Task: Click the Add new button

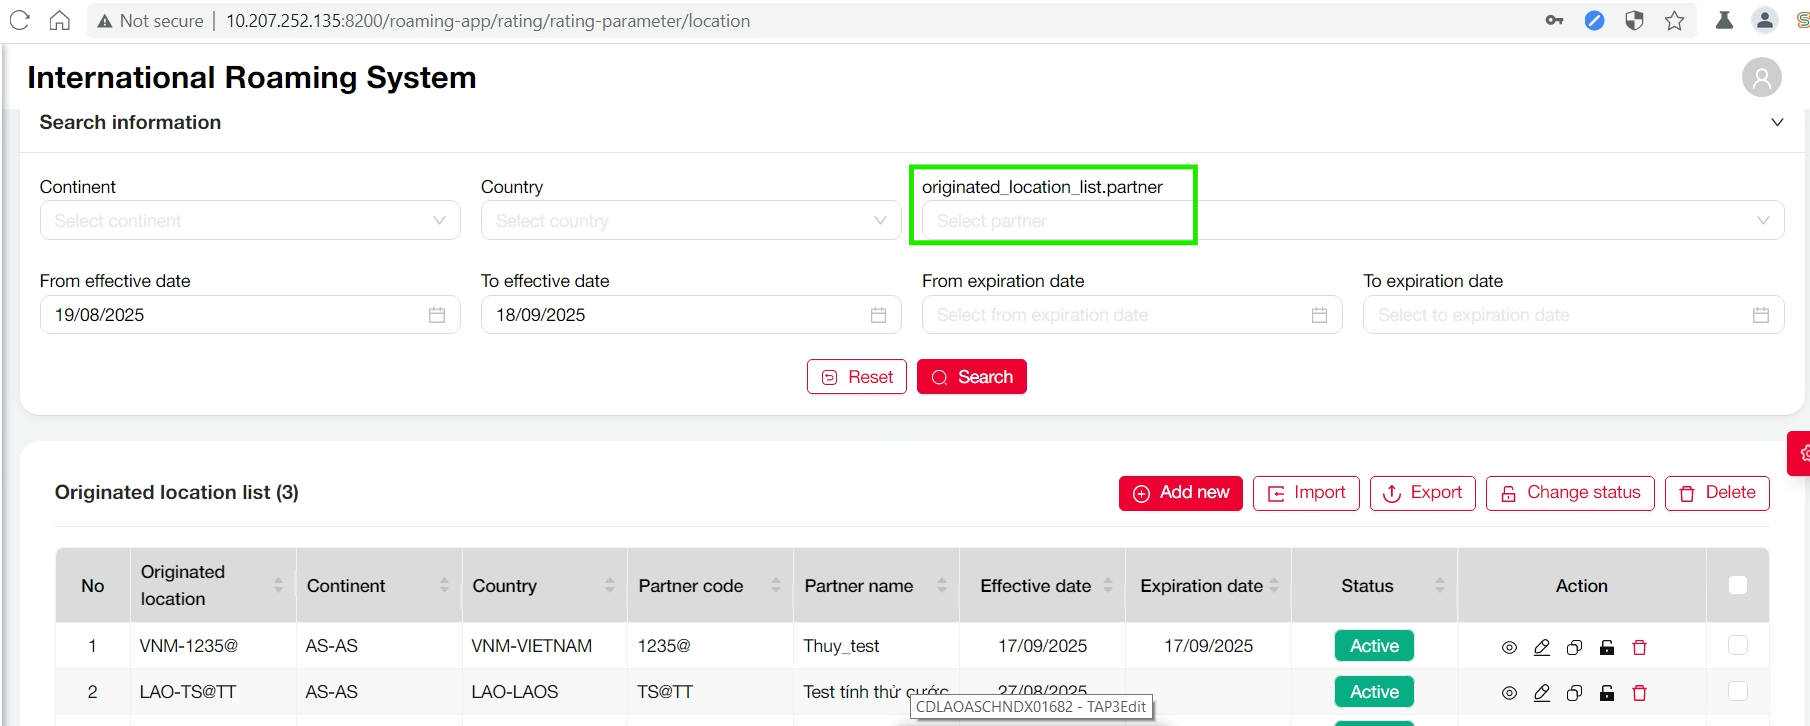Action: (x=1180, y=493)
